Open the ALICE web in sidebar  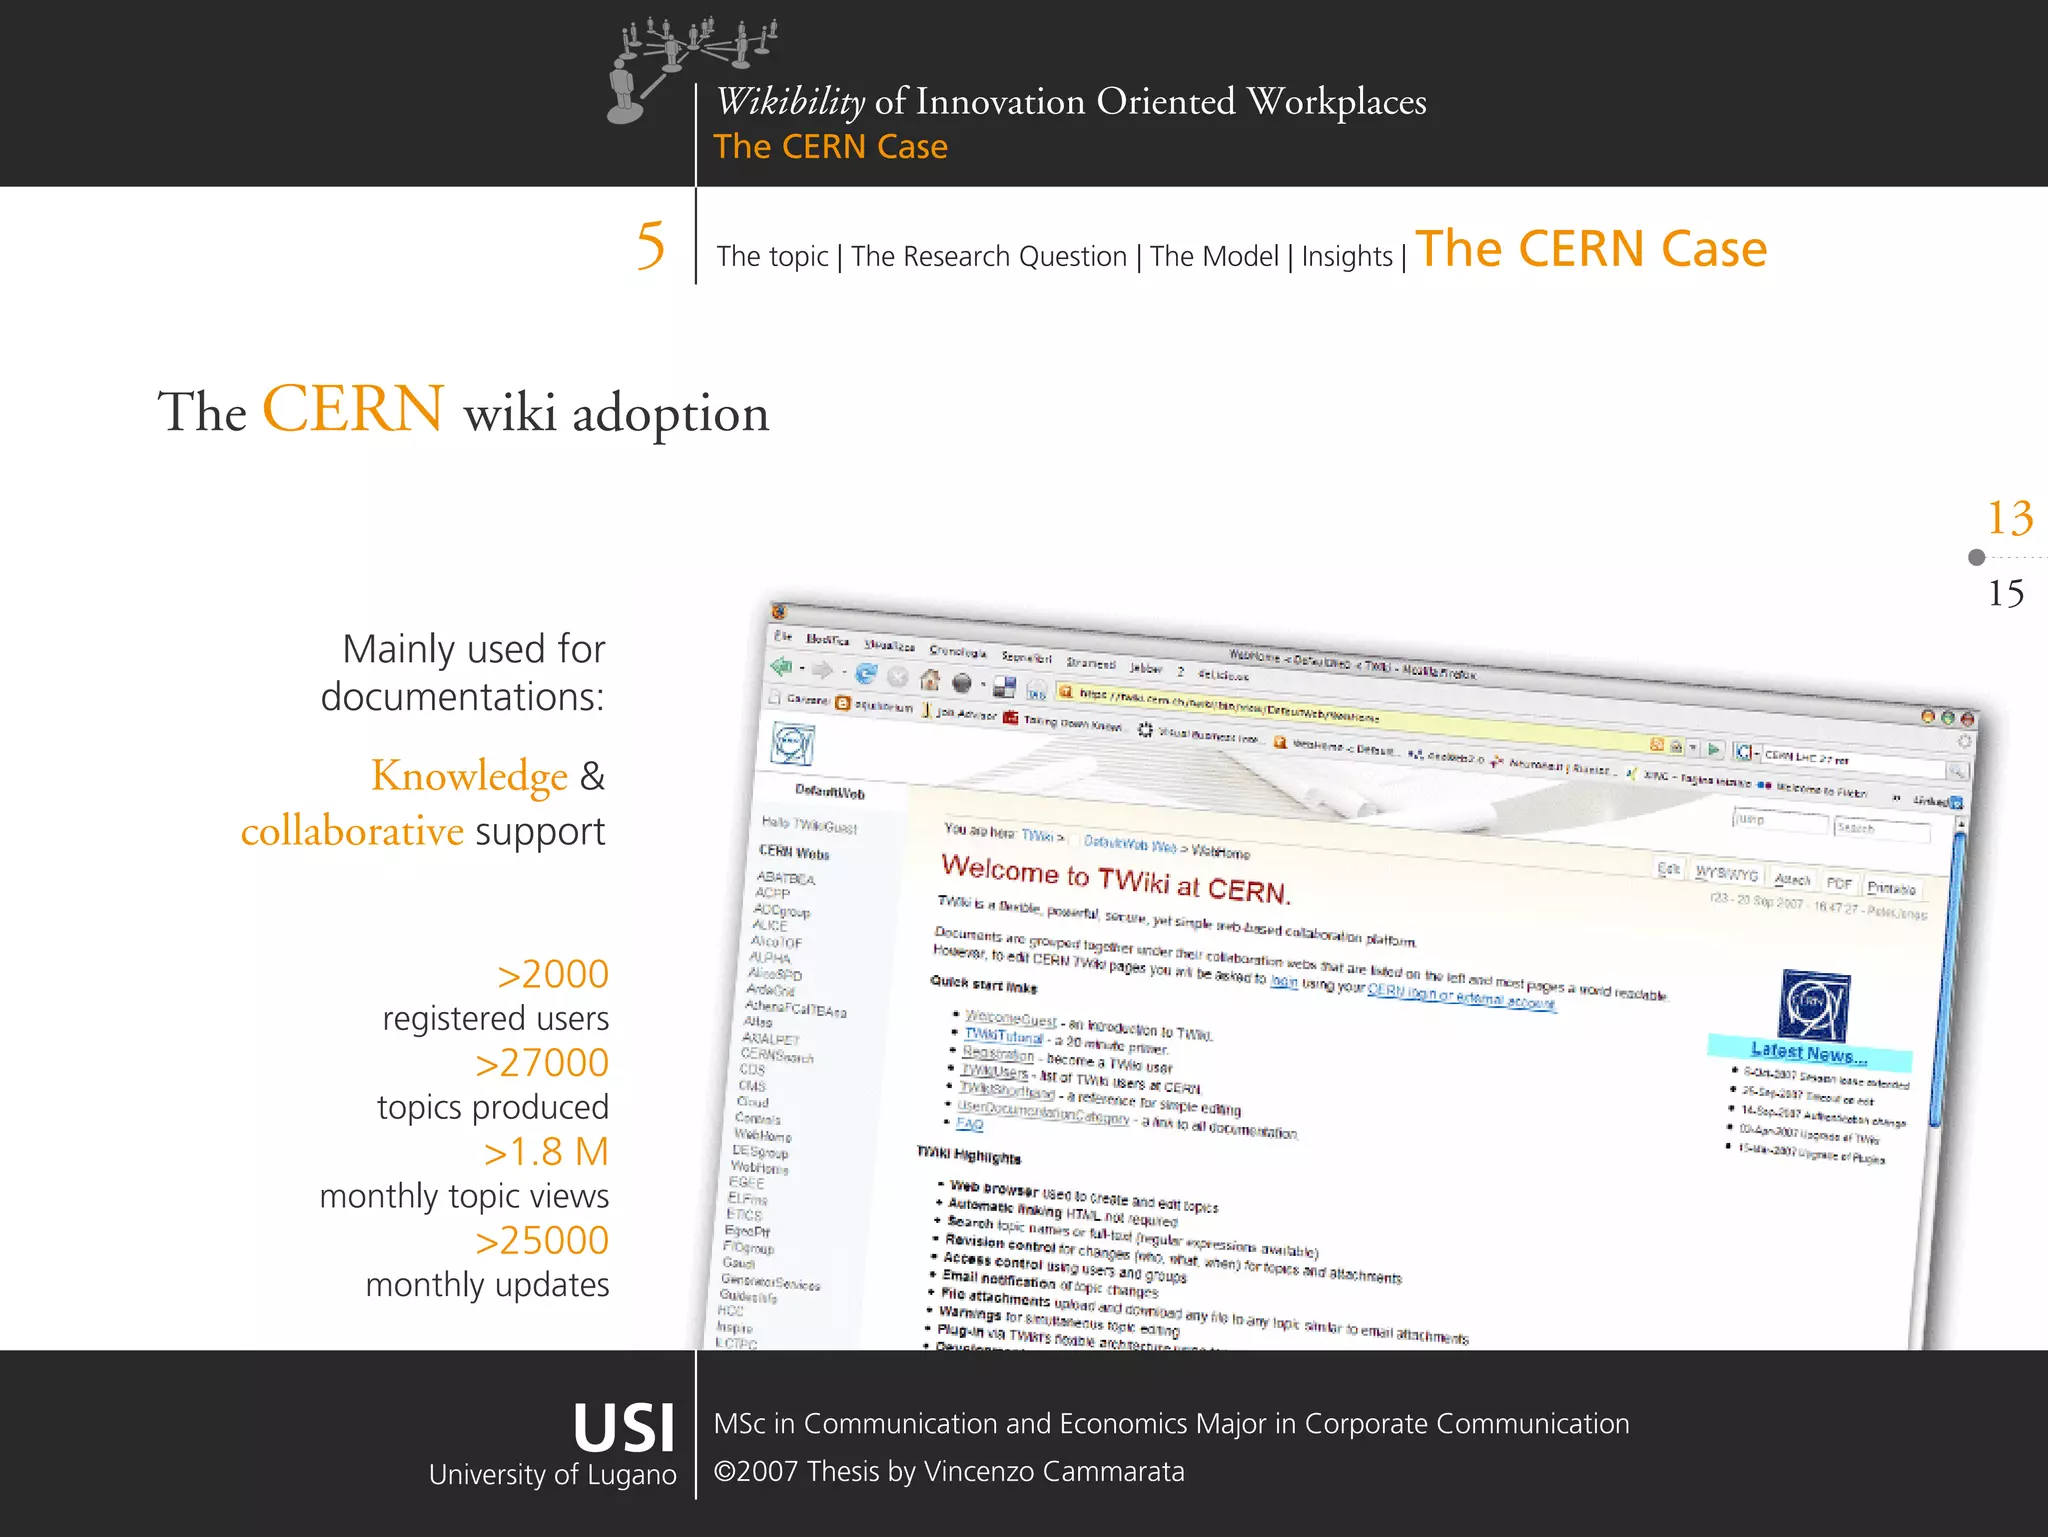(770, 926)
